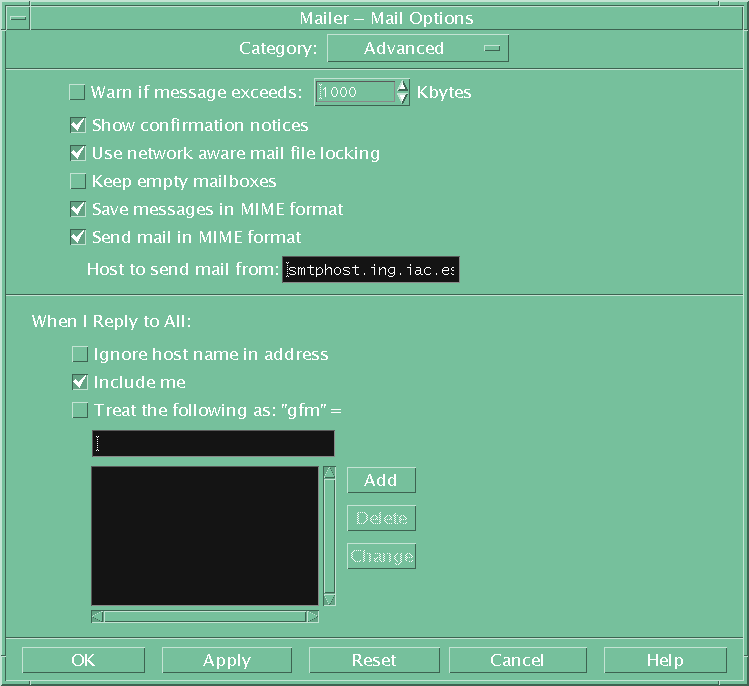Toggle Send mail in MIME format
This screenshot has height=686, width=749.
click(x=77, y=238)
